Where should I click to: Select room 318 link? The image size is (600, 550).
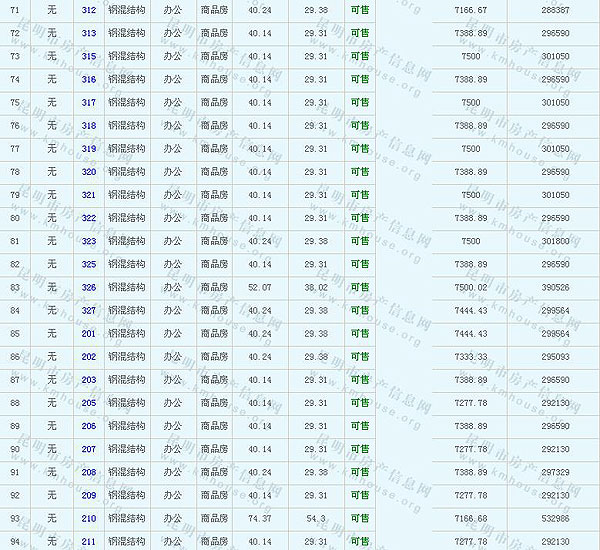(89, 126)
